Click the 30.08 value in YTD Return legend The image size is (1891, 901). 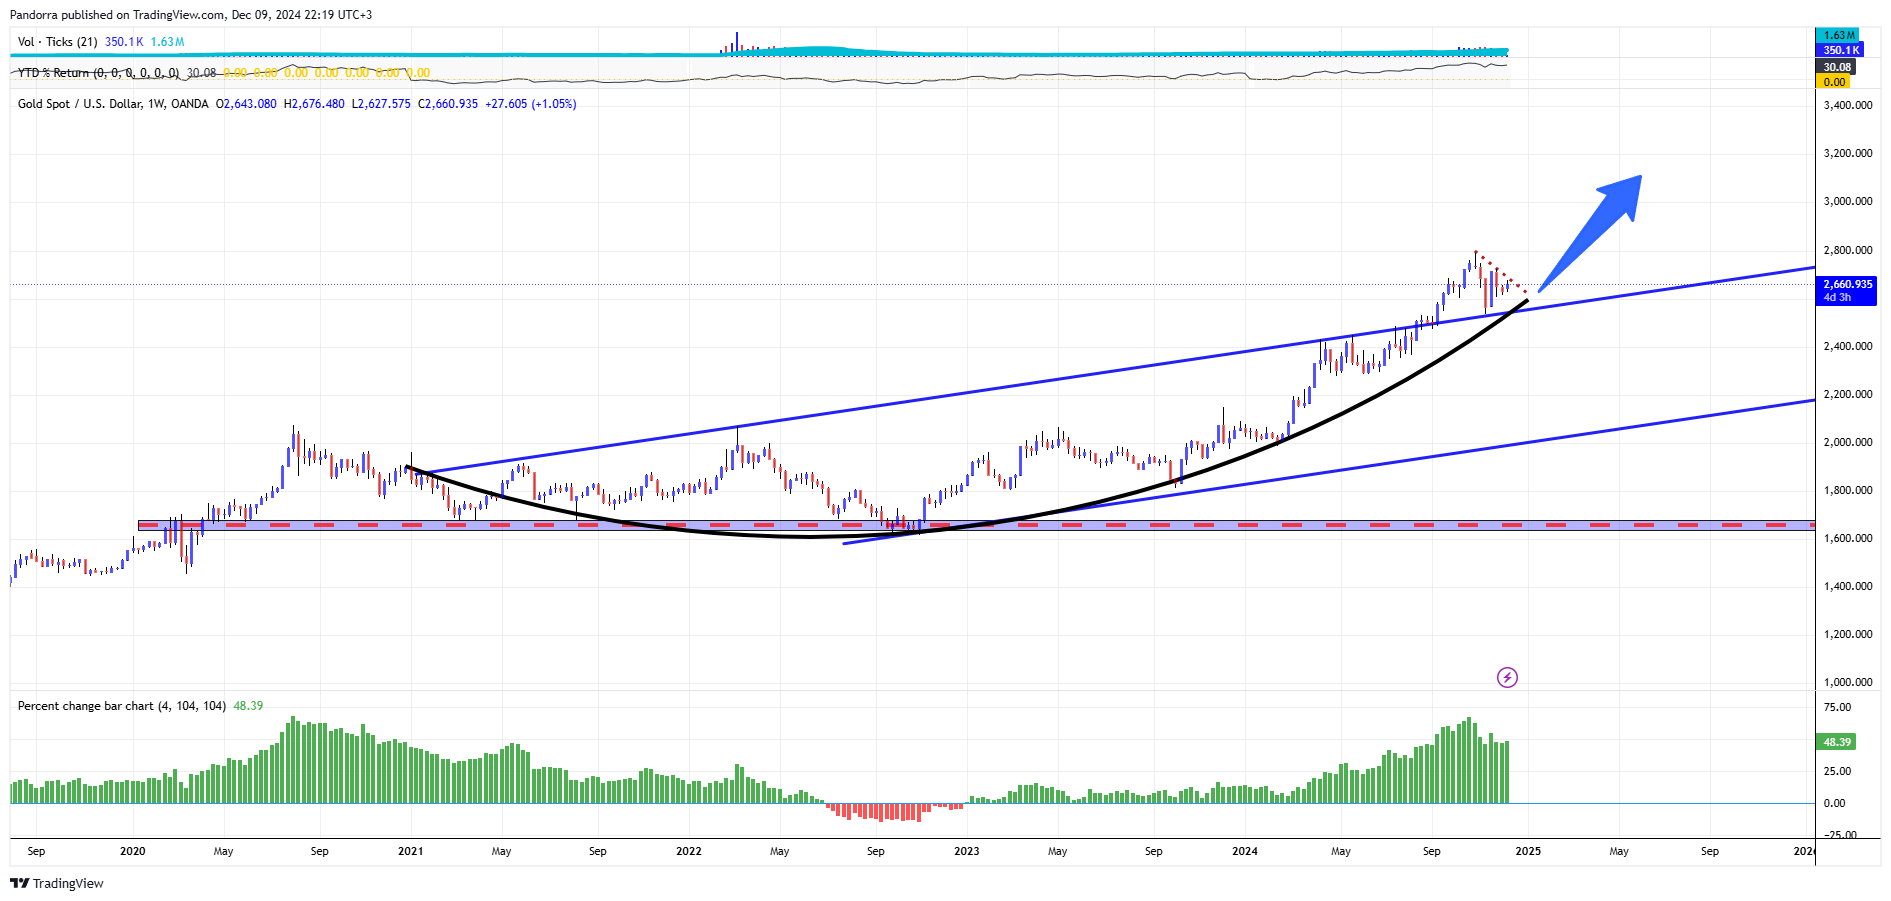coord(201,73)
